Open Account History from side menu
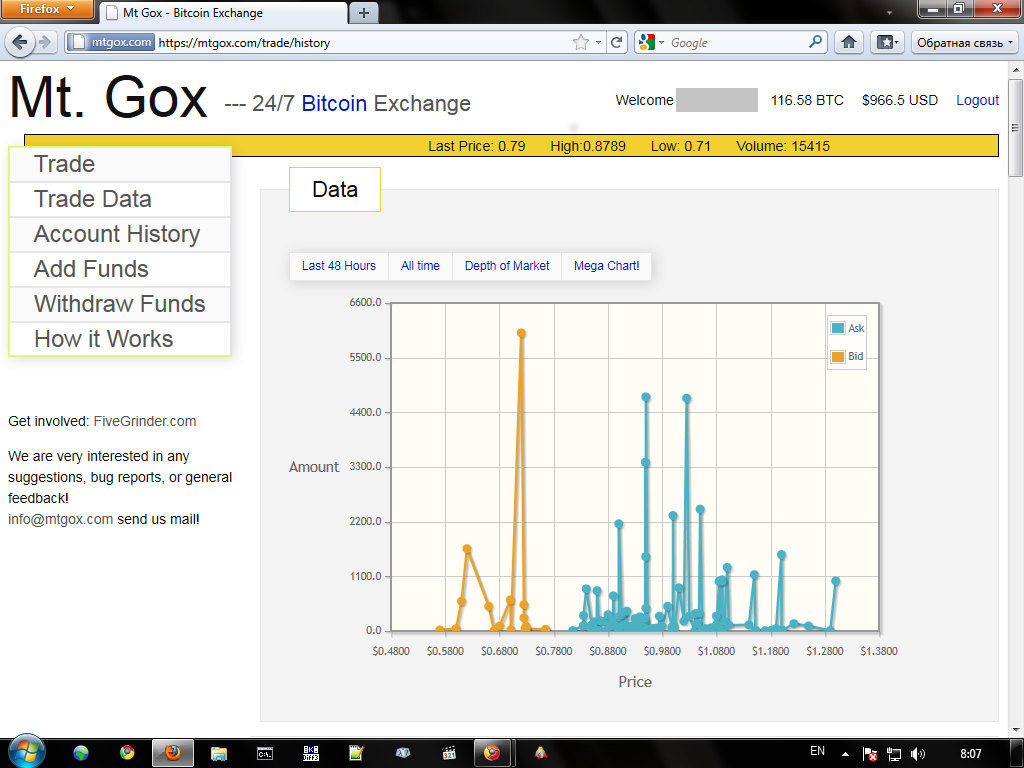 (117, 234)
